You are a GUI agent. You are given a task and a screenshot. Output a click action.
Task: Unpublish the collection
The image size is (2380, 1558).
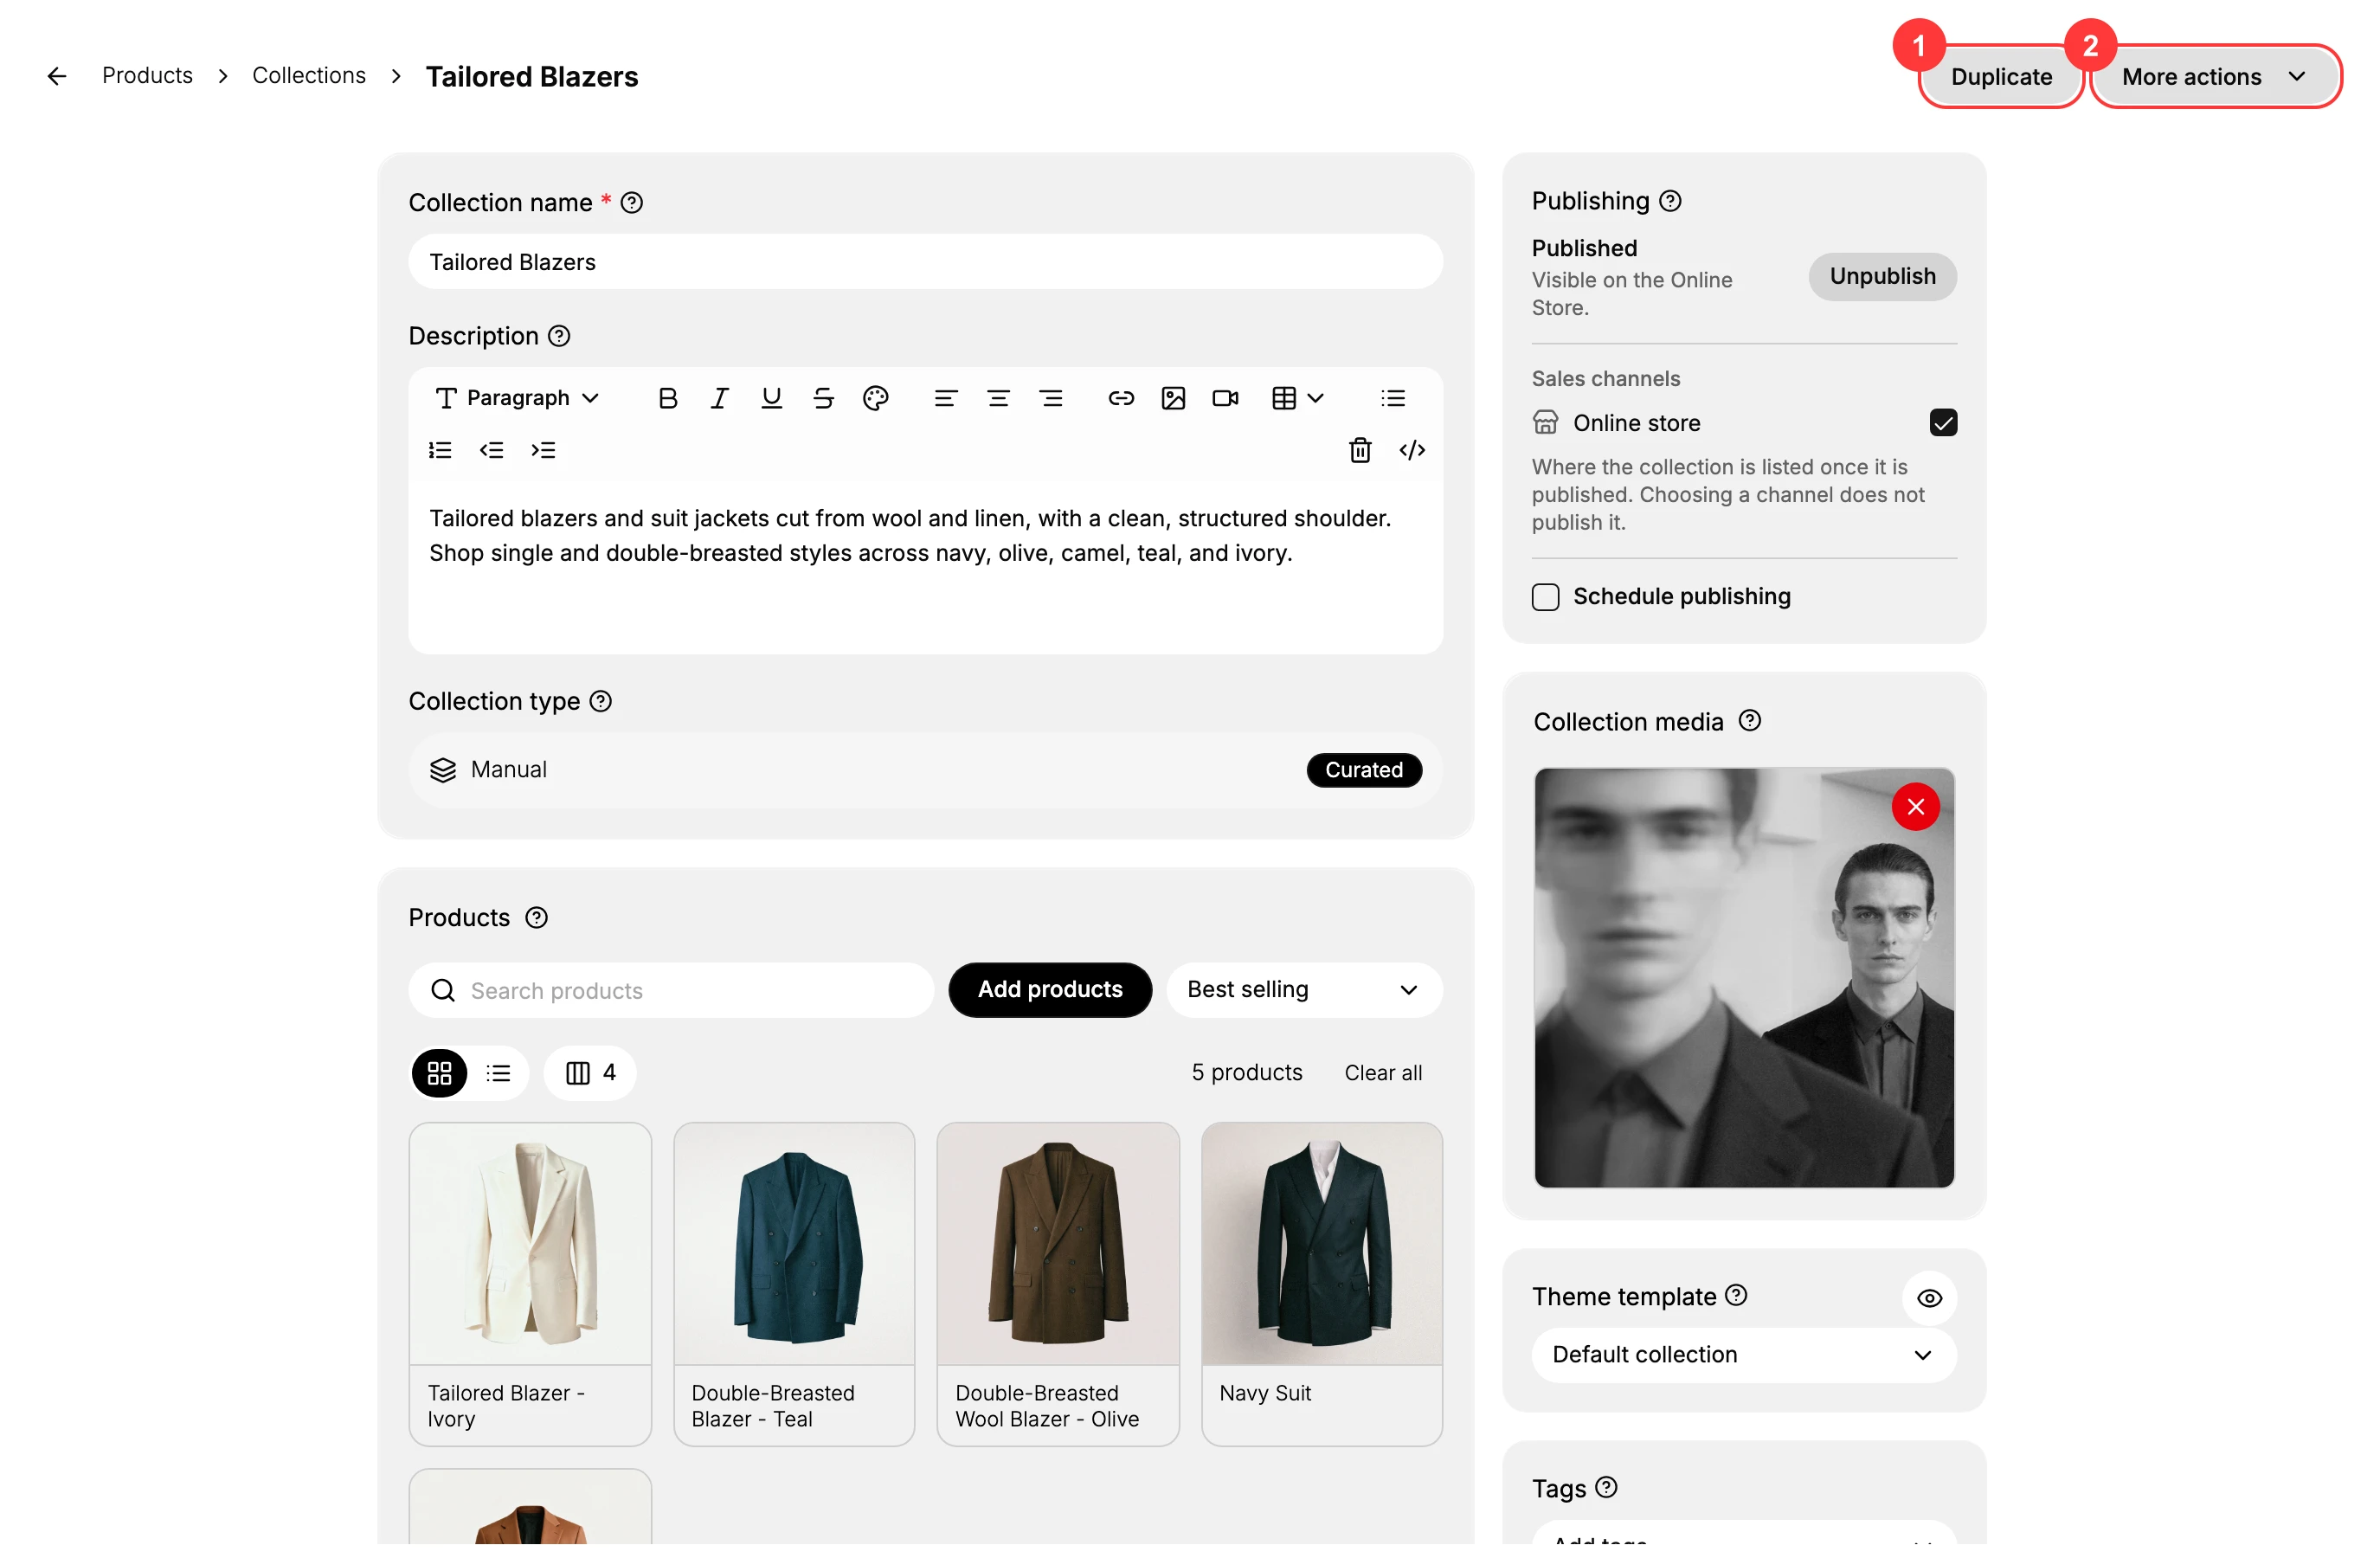[x=1882, y=277]
